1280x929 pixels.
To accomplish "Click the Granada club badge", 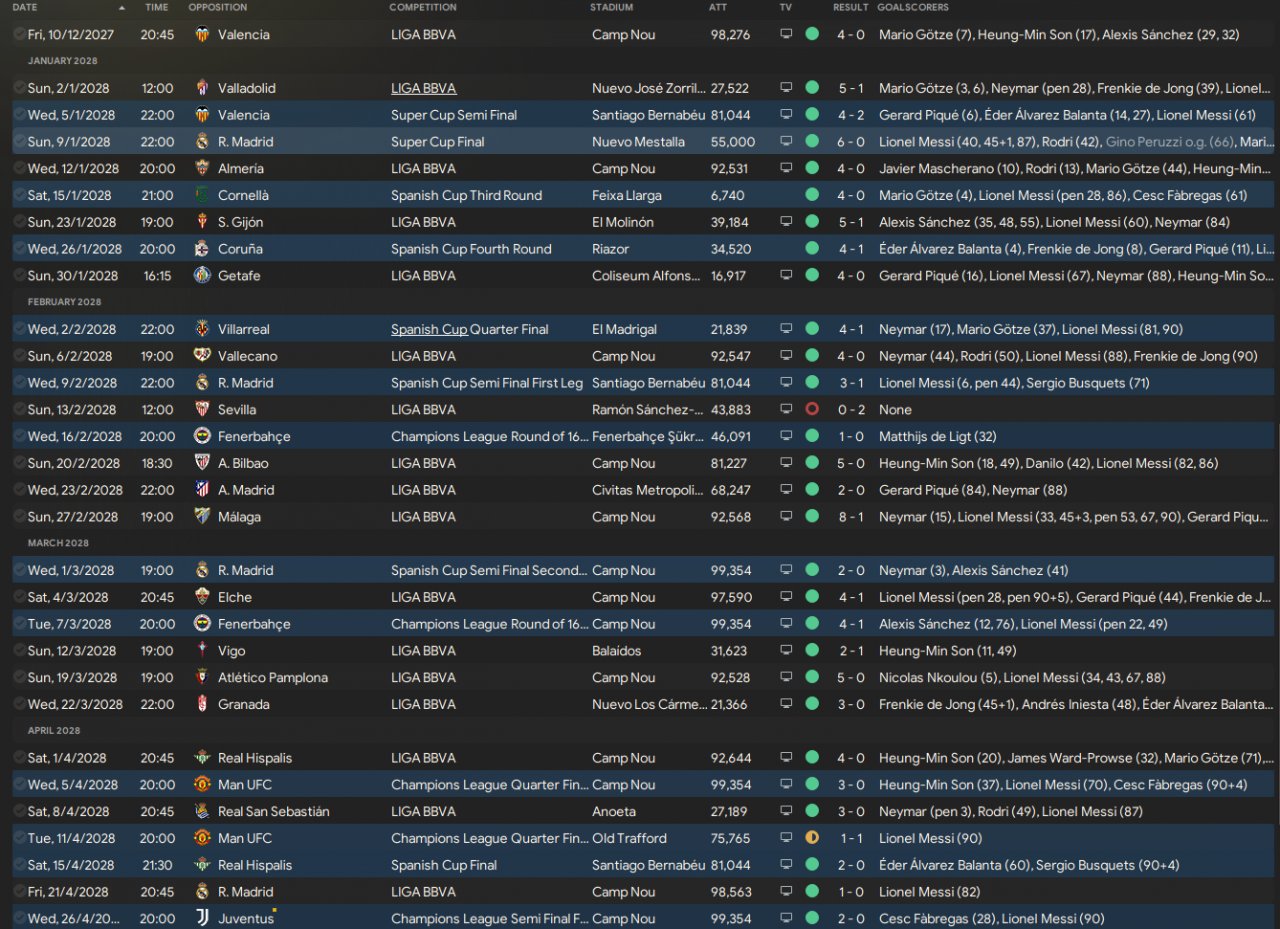I will (x=202, y=704).
